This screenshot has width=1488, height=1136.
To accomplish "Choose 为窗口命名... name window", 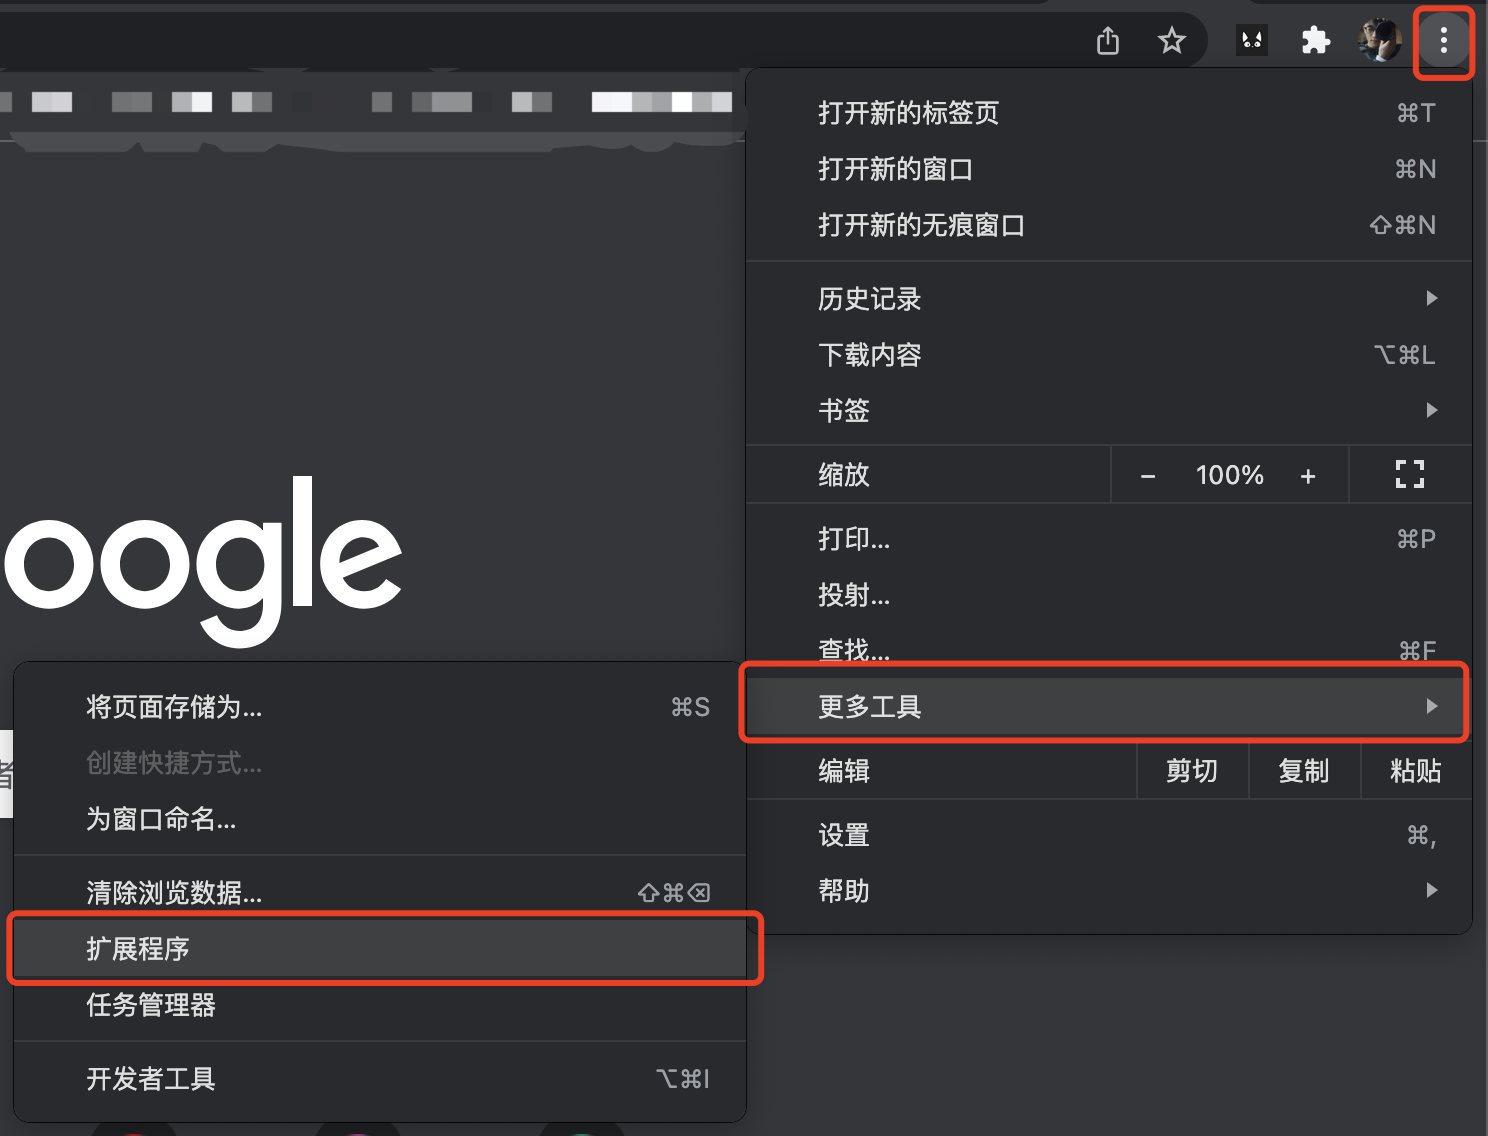I will pos(380,819).
